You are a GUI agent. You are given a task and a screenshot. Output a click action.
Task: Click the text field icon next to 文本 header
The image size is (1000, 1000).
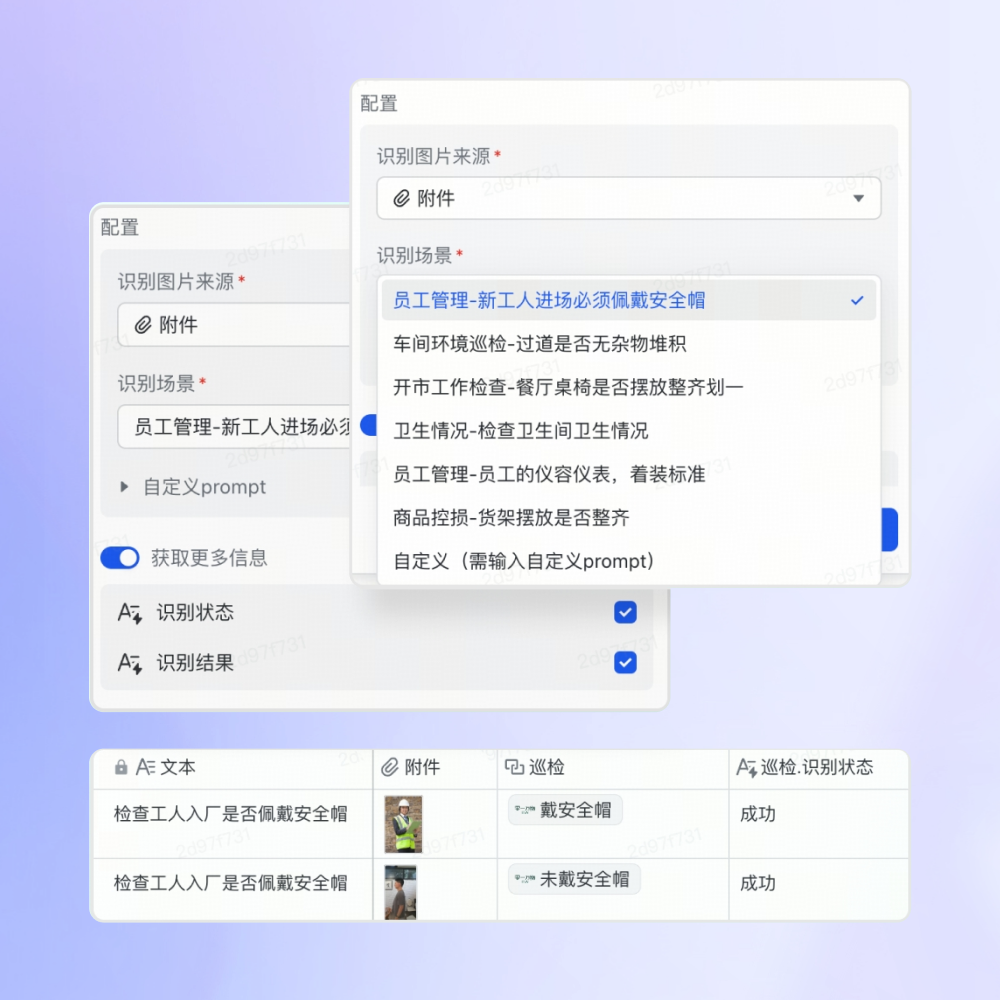point(144,768)
